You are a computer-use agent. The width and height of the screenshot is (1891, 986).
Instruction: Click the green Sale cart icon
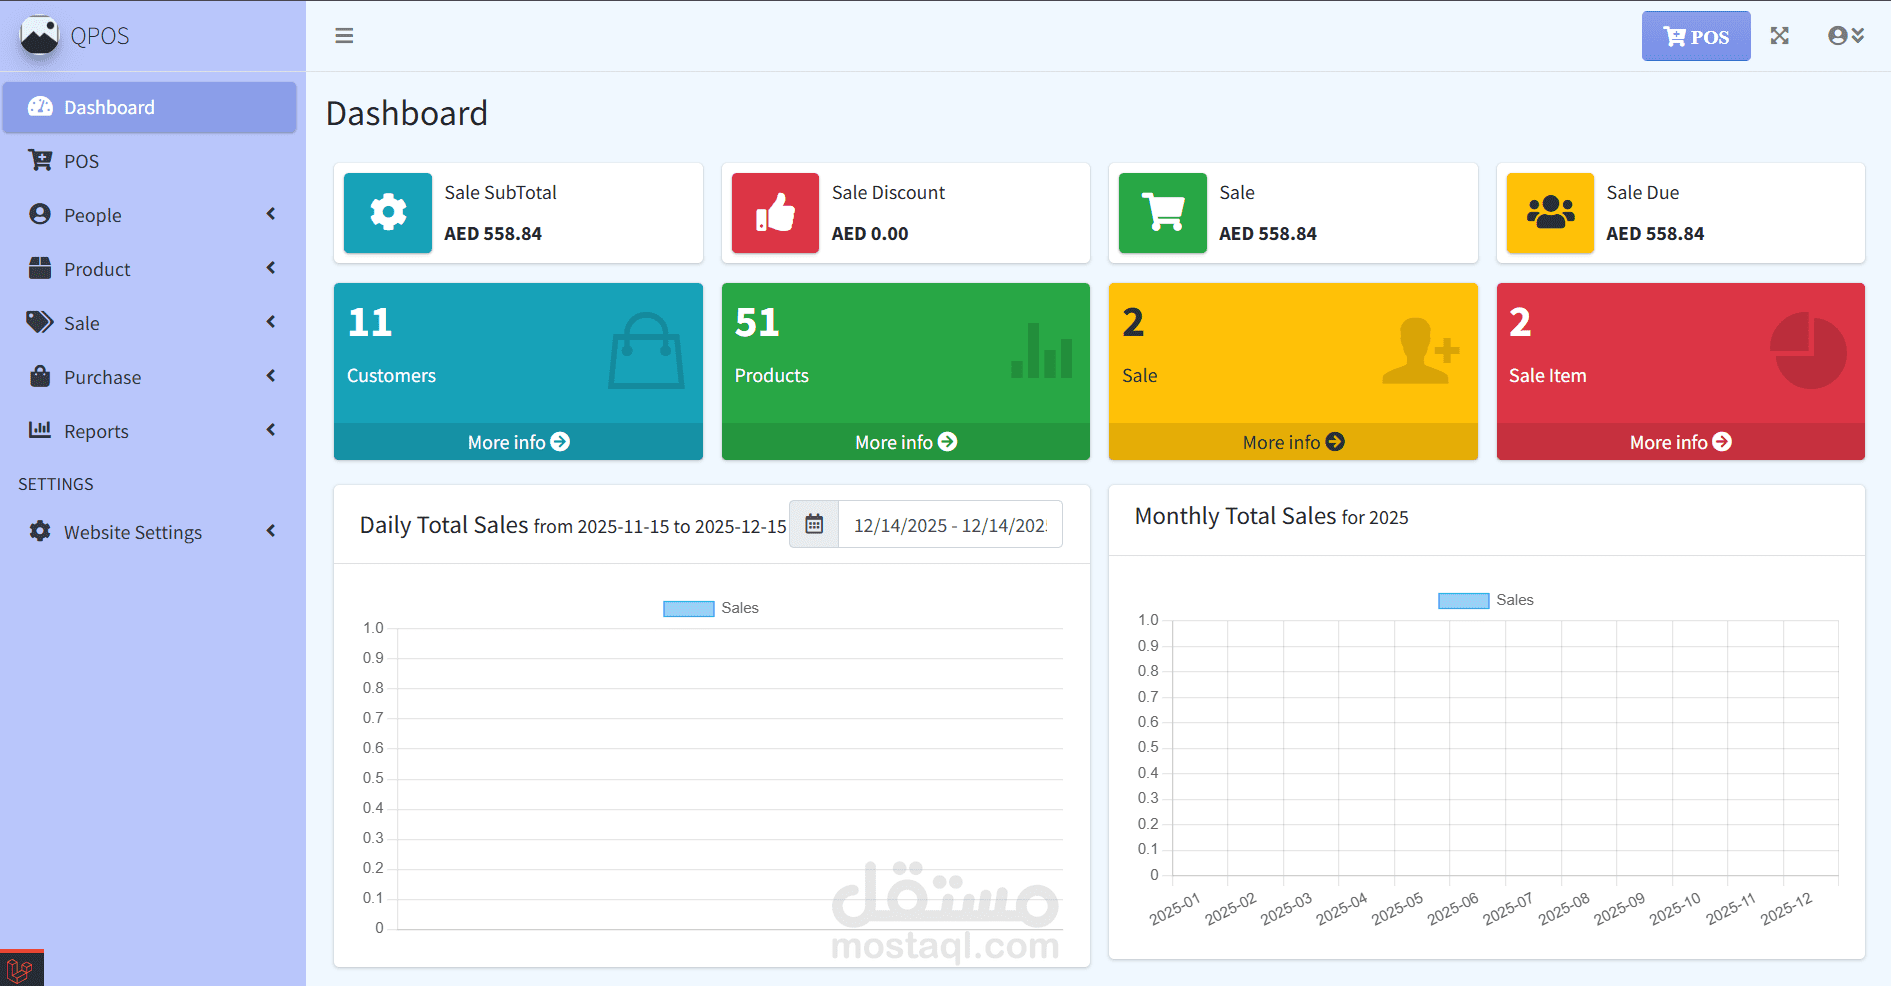1163,213
